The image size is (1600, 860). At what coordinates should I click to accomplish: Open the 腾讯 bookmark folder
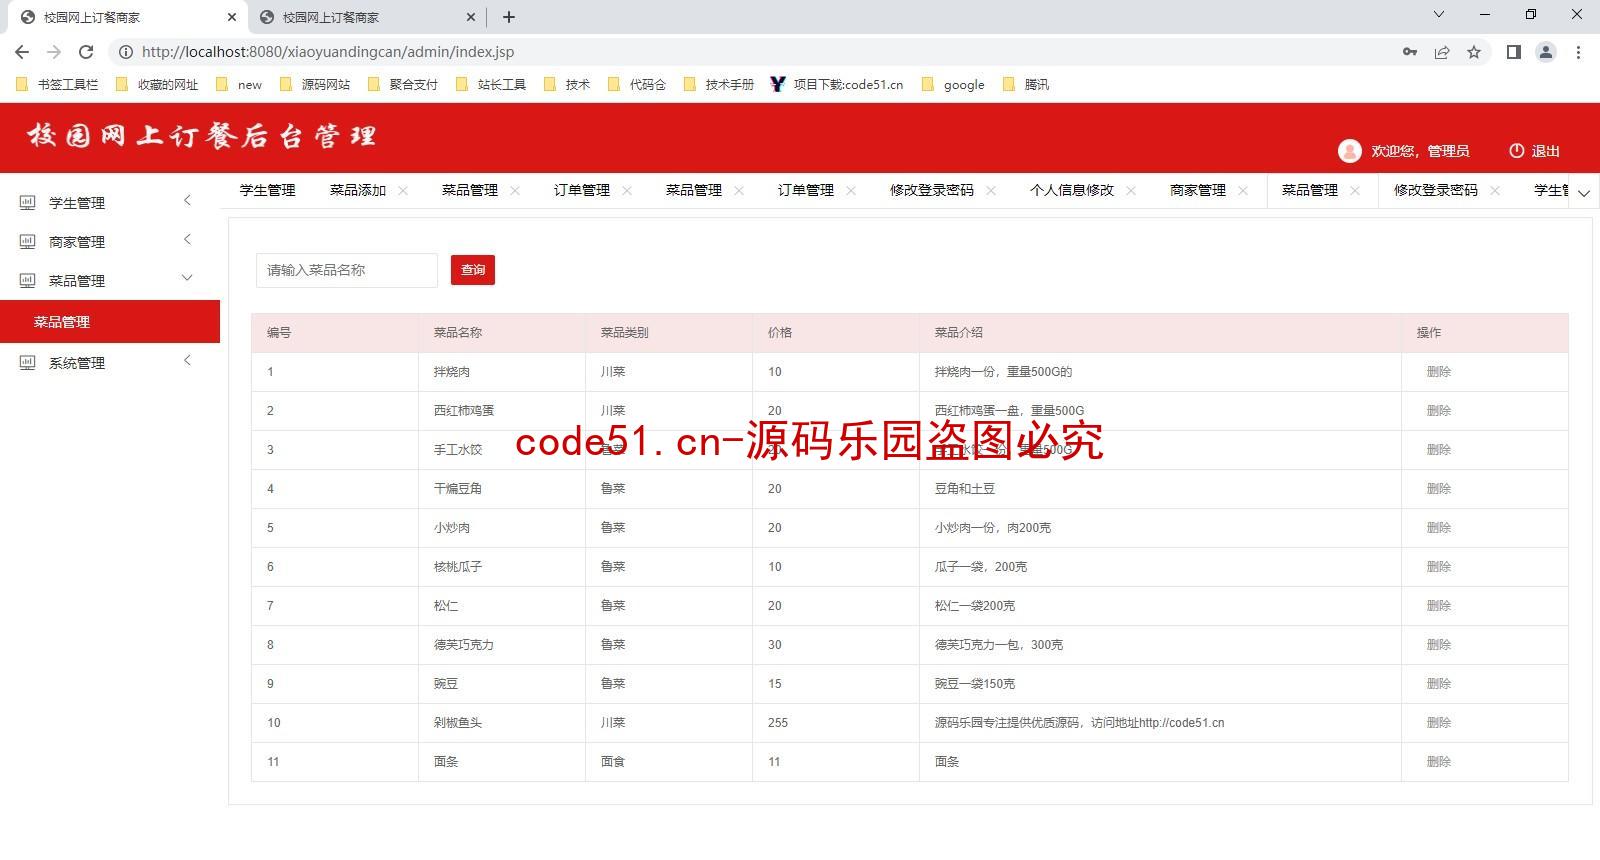pos(1026,84)
